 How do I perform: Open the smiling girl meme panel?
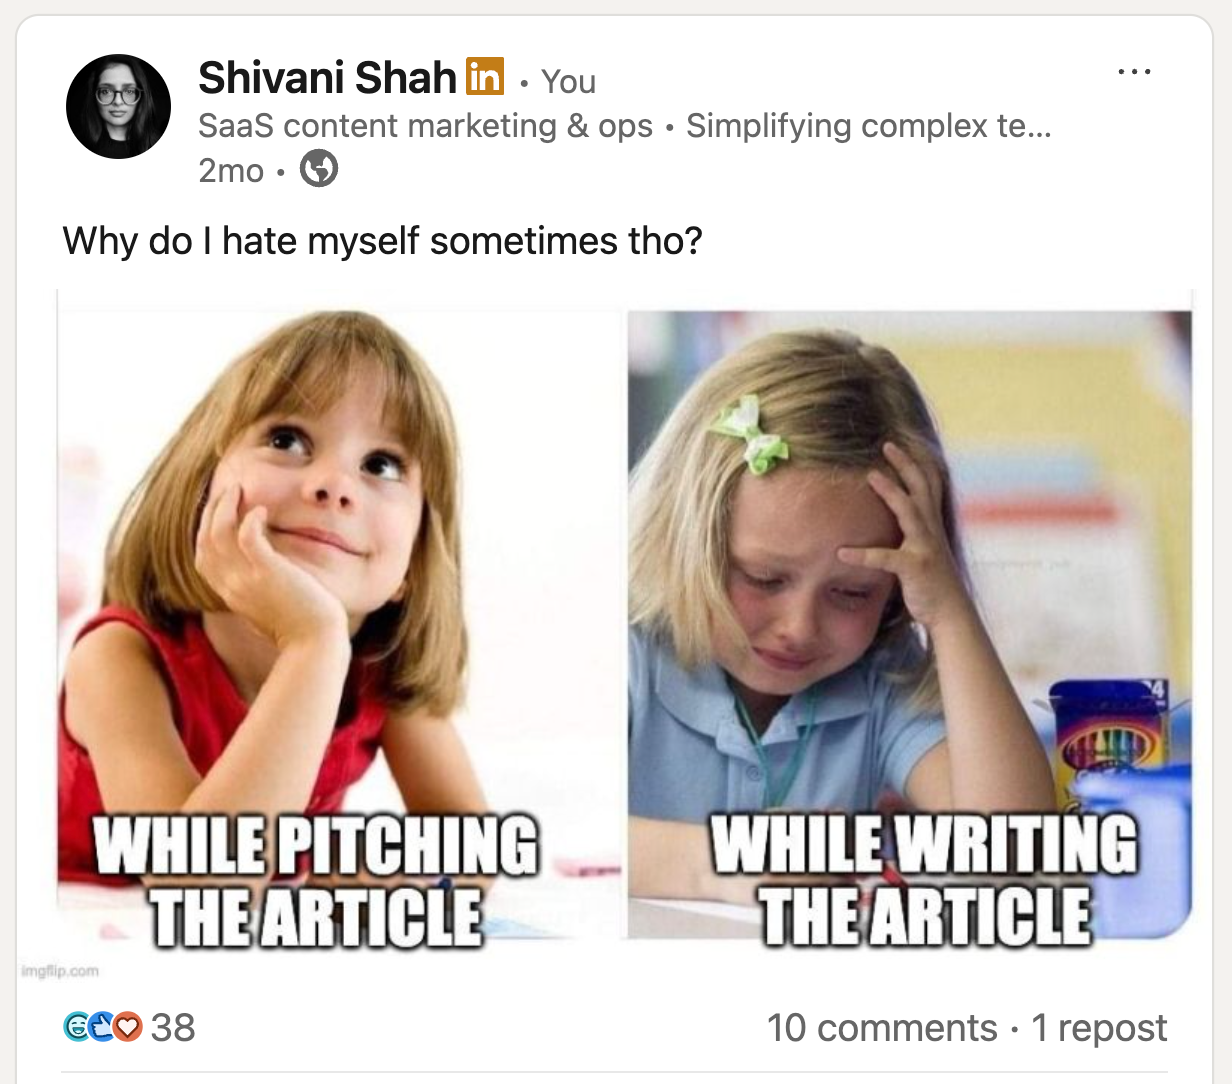[339, 626]
